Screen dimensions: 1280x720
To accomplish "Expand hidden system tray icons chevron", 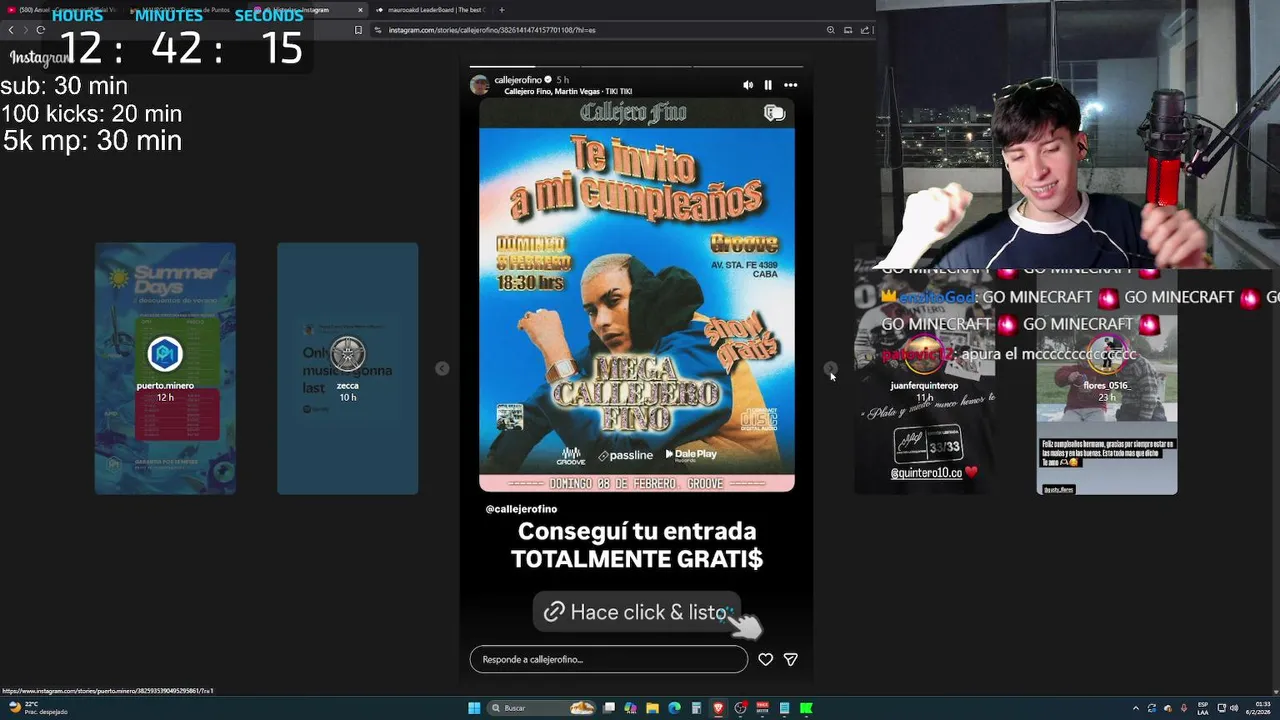I will 1136,708.
